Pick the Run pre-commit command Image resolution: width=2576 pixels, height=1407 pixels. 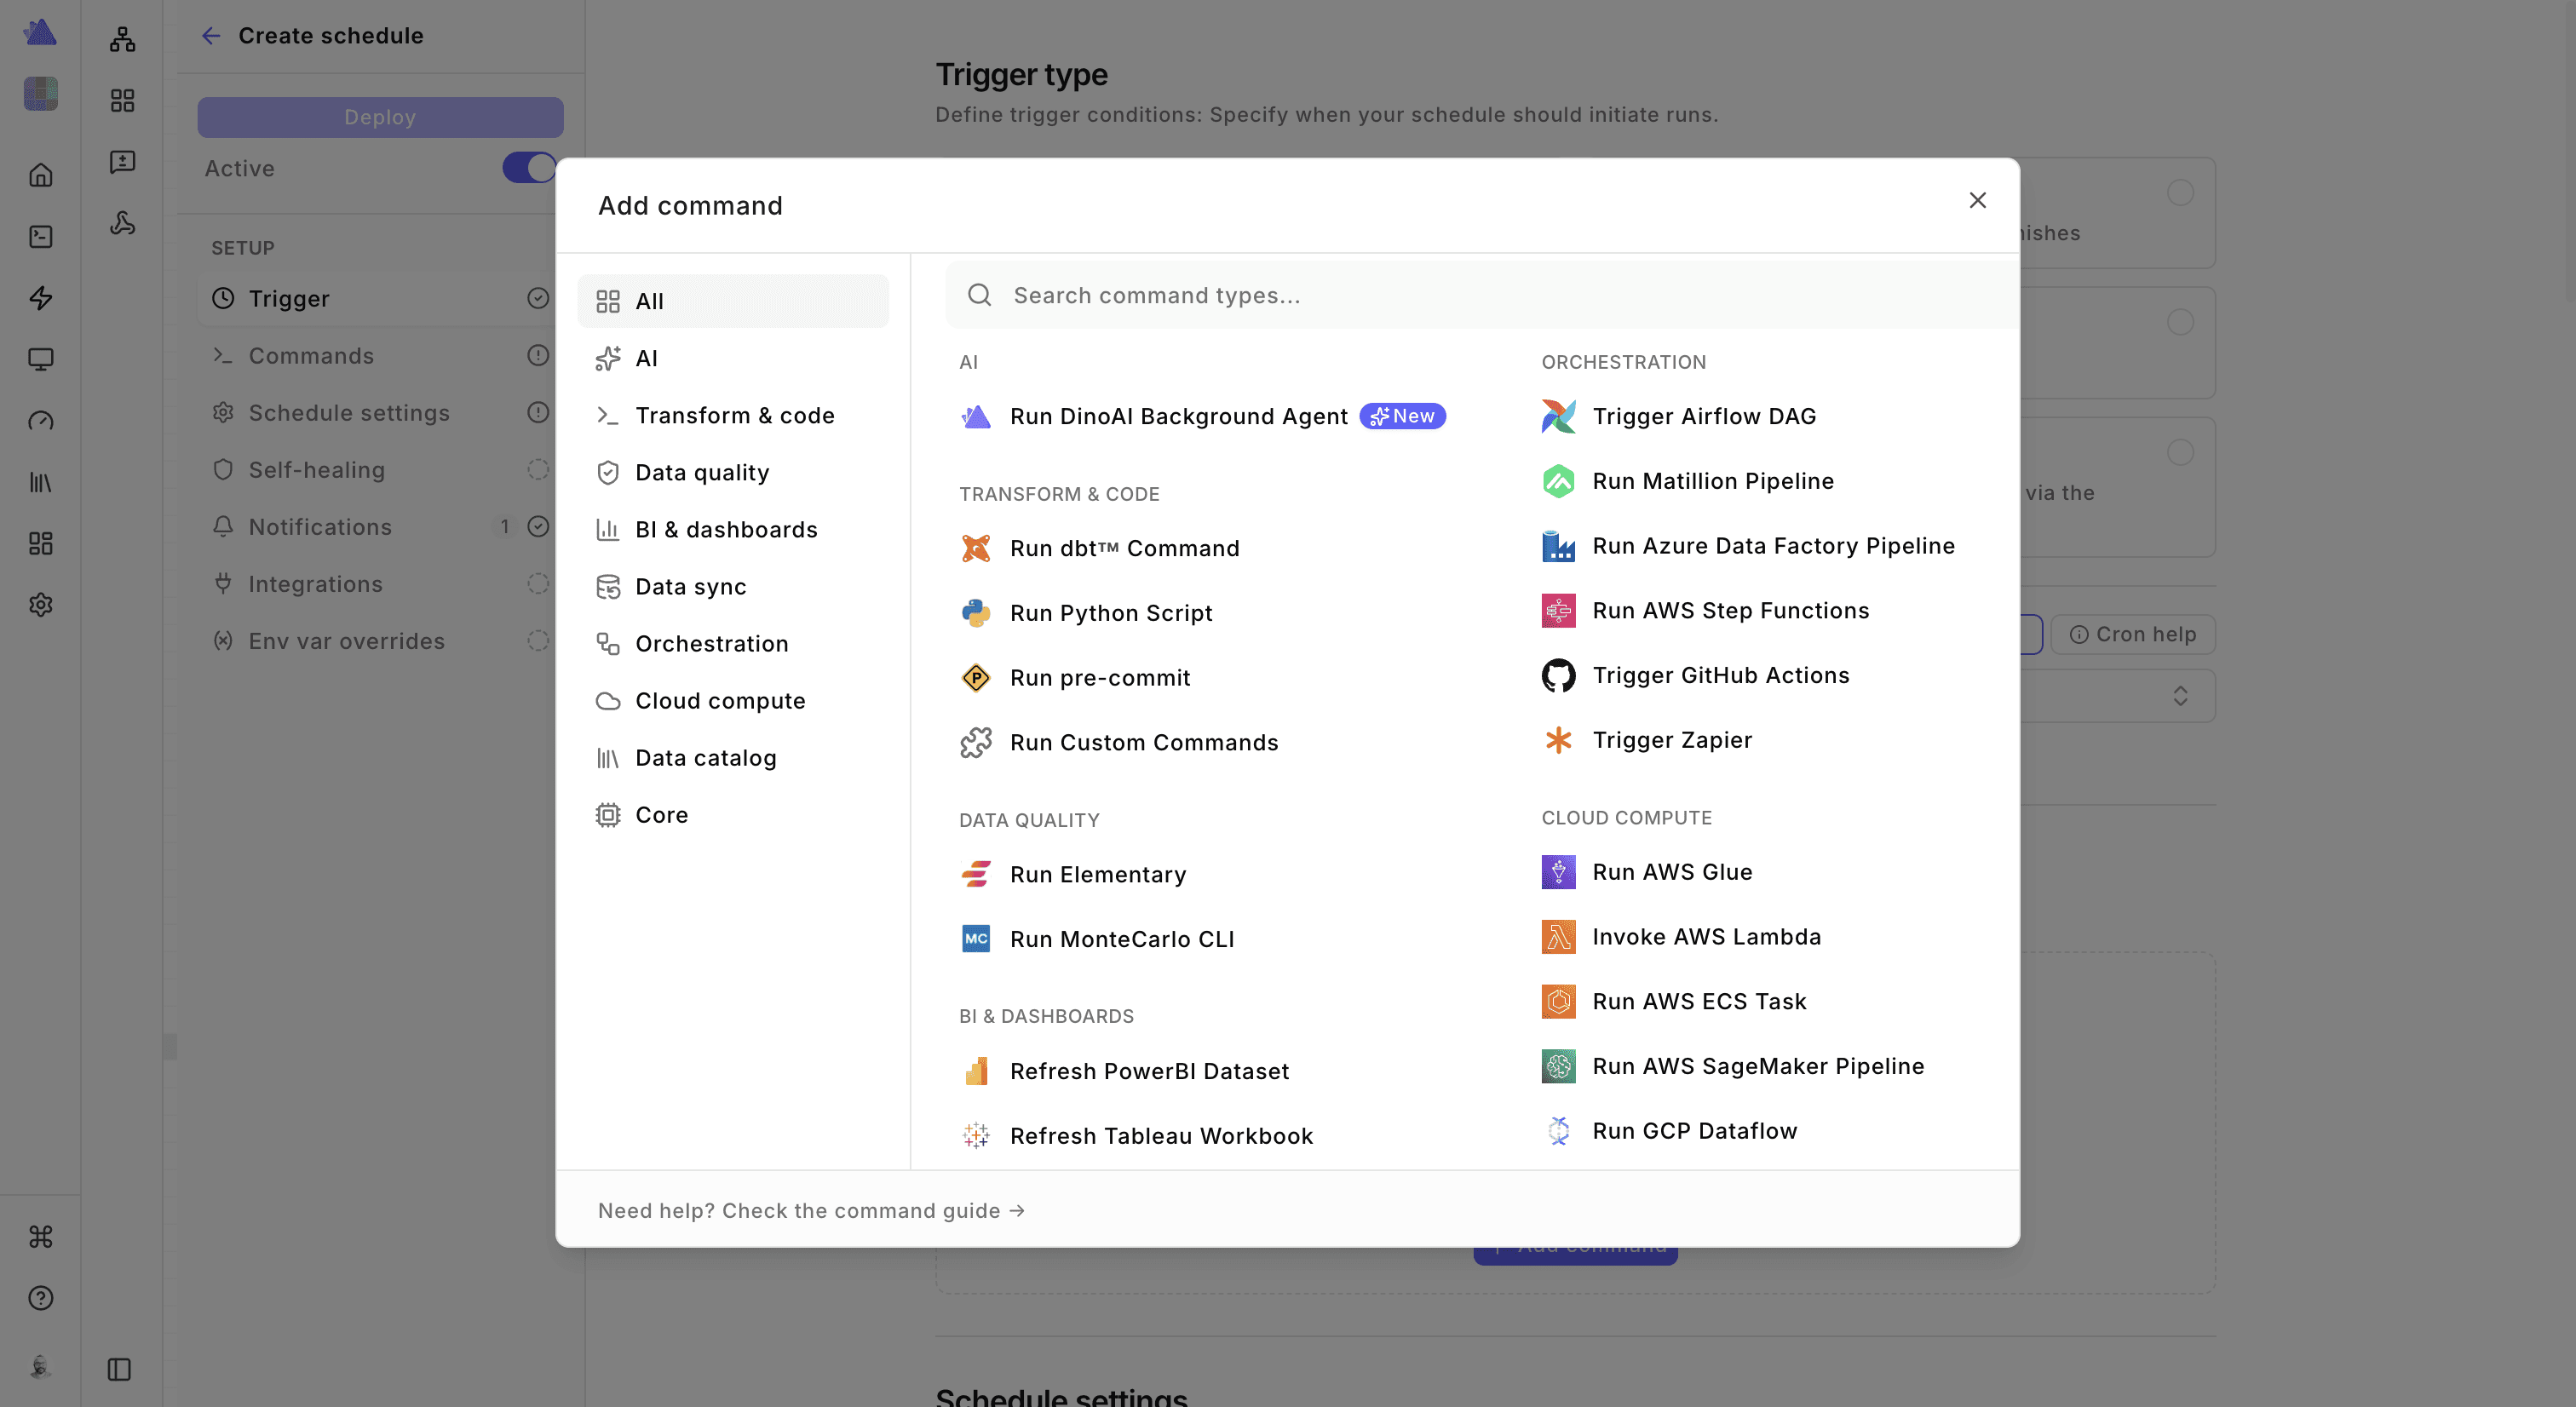click(x=1075, y=678)
